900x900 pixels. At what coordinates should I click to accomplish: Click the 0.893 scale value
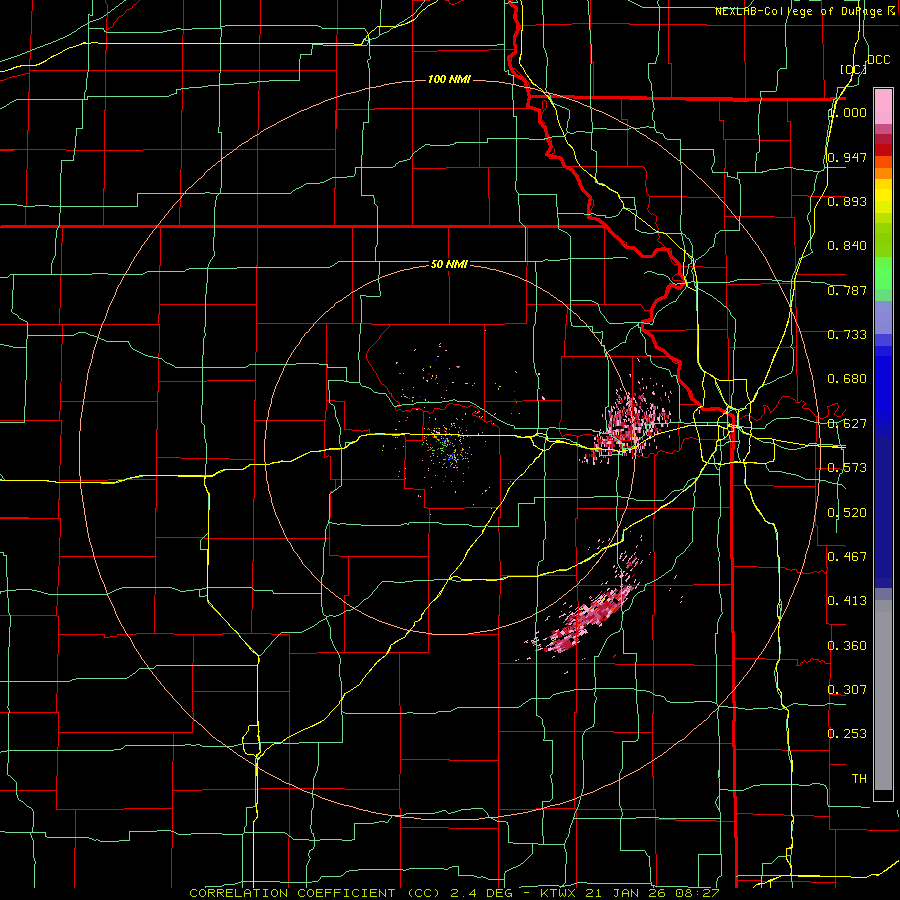(847, 201)
